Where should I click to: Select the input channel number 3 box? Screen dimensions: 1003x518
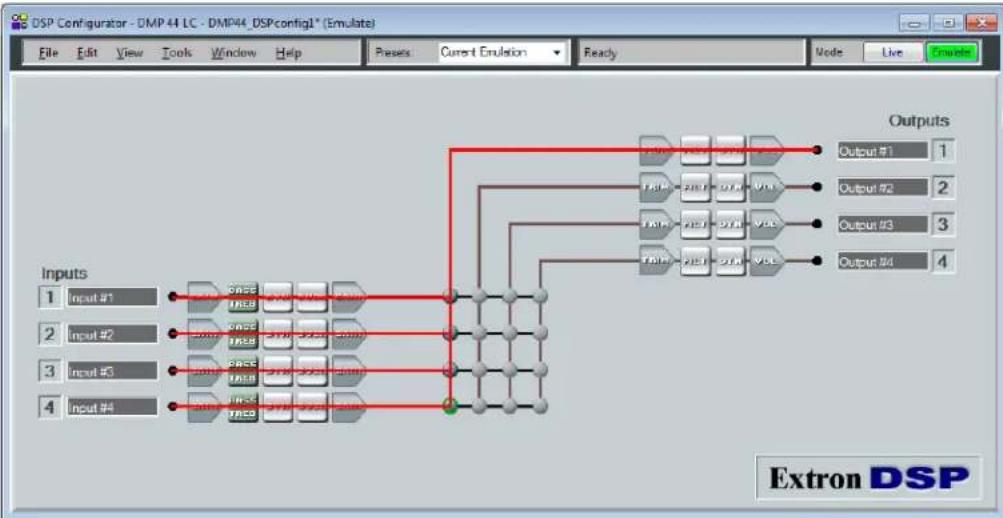(x=49, y=370)
